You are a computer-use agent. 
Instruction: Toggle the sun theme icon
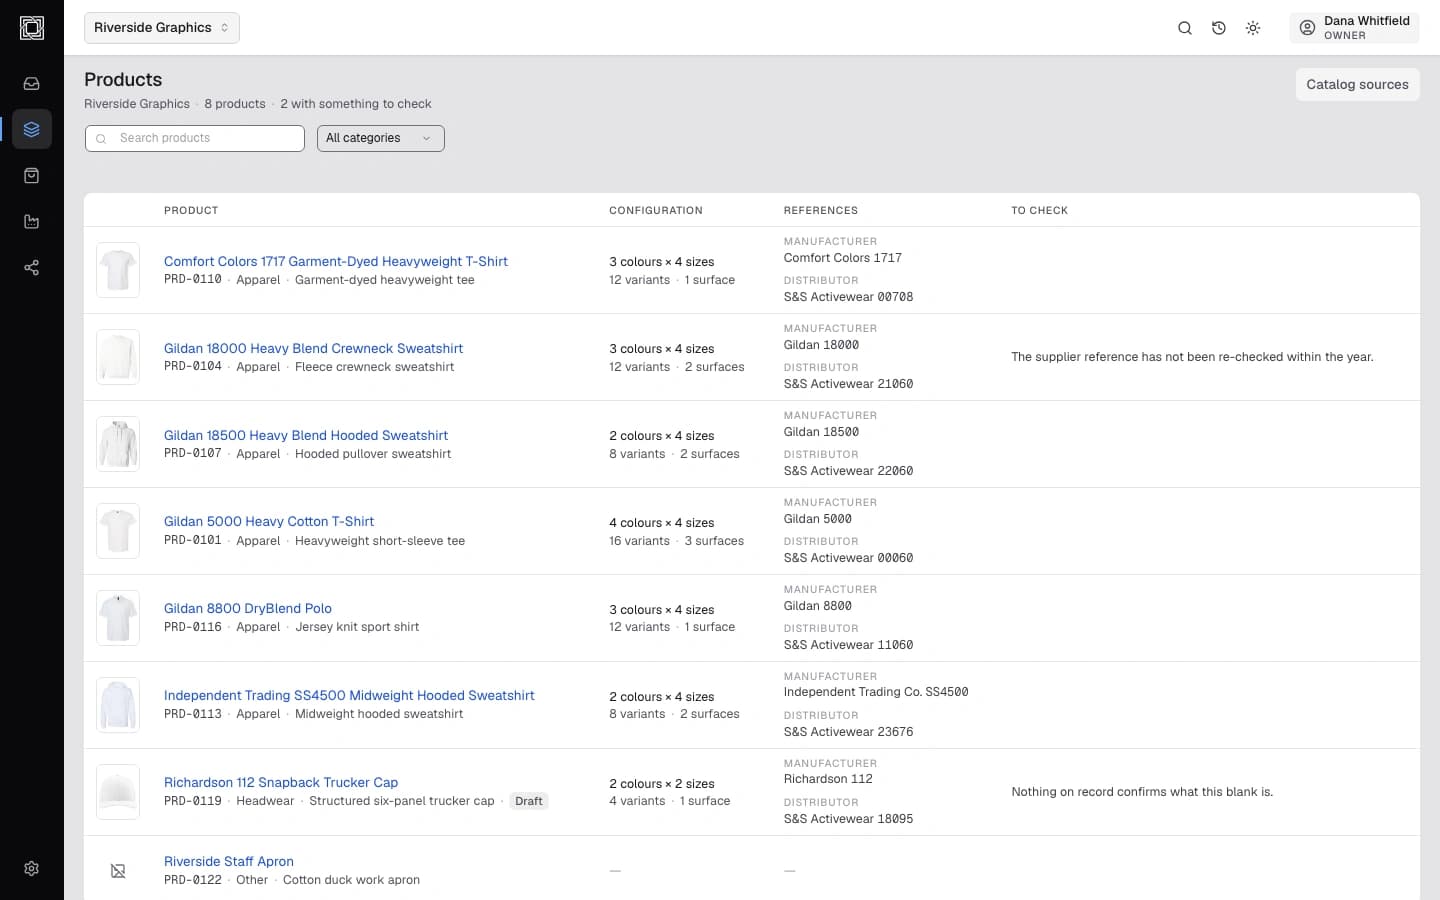click(1253, 28)
